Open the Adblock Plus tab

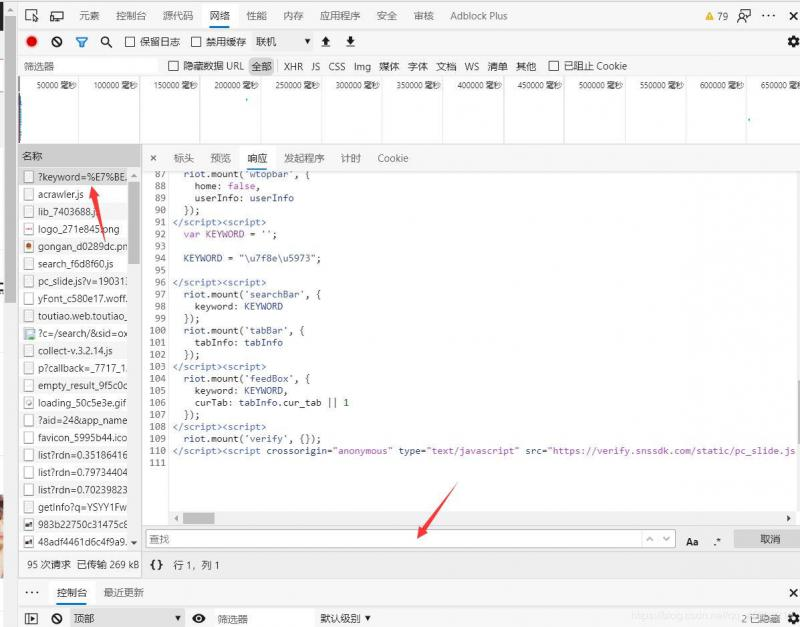[x=479, y=16]
